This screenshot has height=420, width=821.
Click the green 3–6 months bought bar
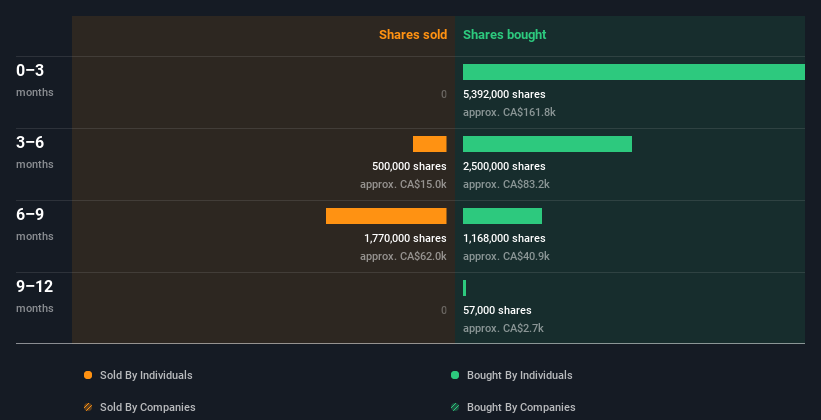coord(547,144)
